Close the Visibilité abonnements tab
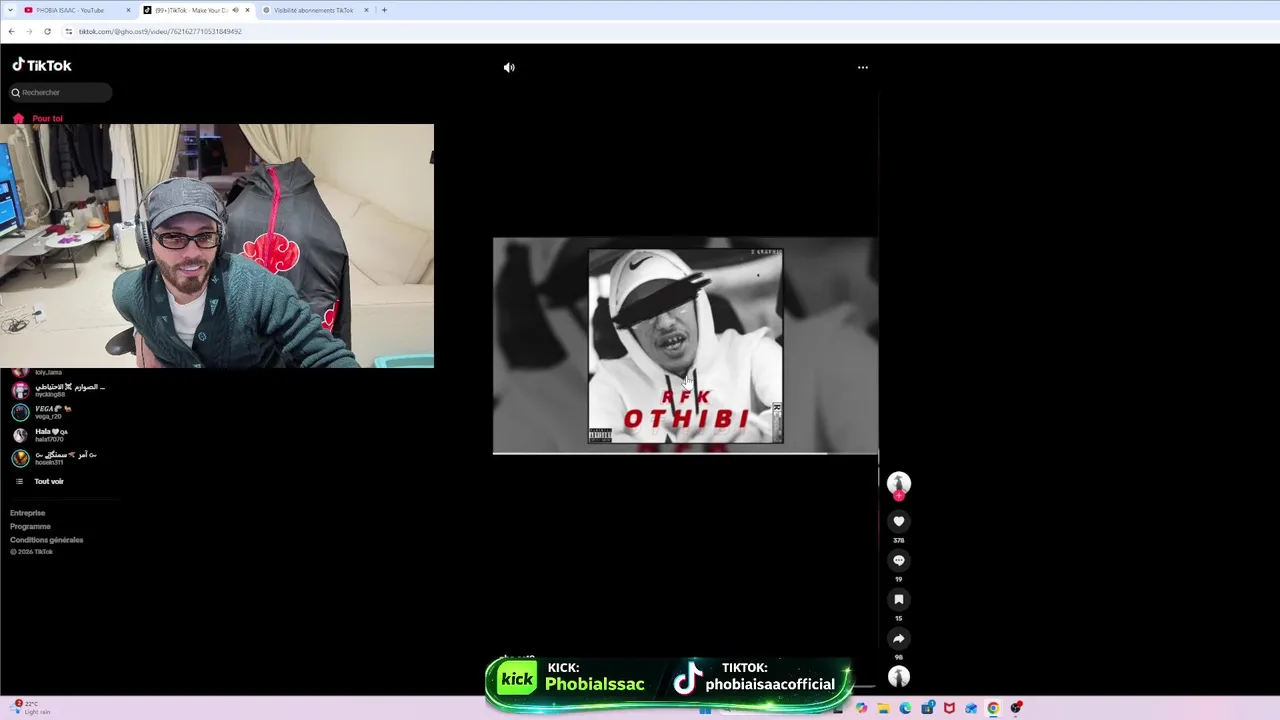Viewport: 1280px width, 720px height. (366, 10)
